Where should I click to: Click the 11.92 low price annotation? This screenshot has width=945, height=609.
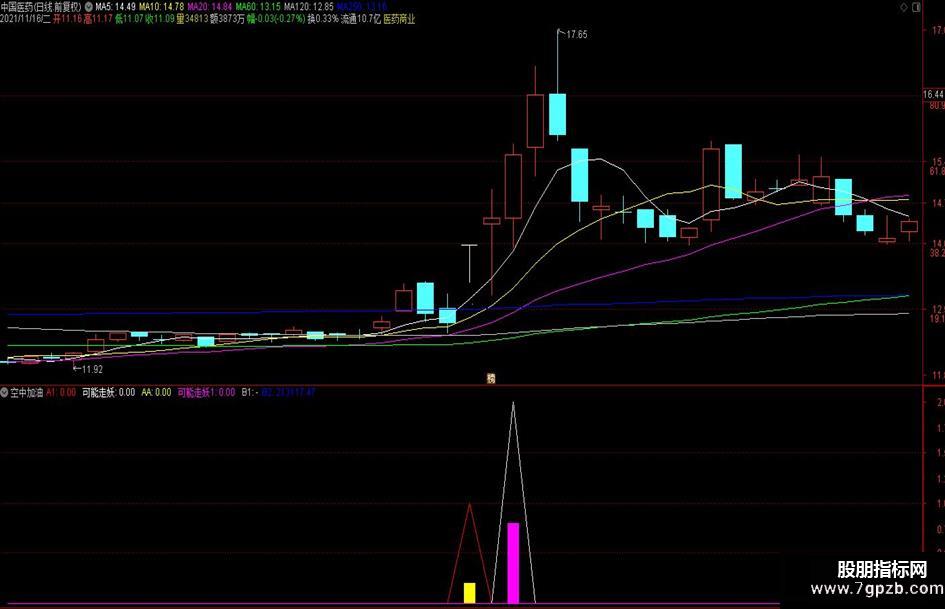92,369
